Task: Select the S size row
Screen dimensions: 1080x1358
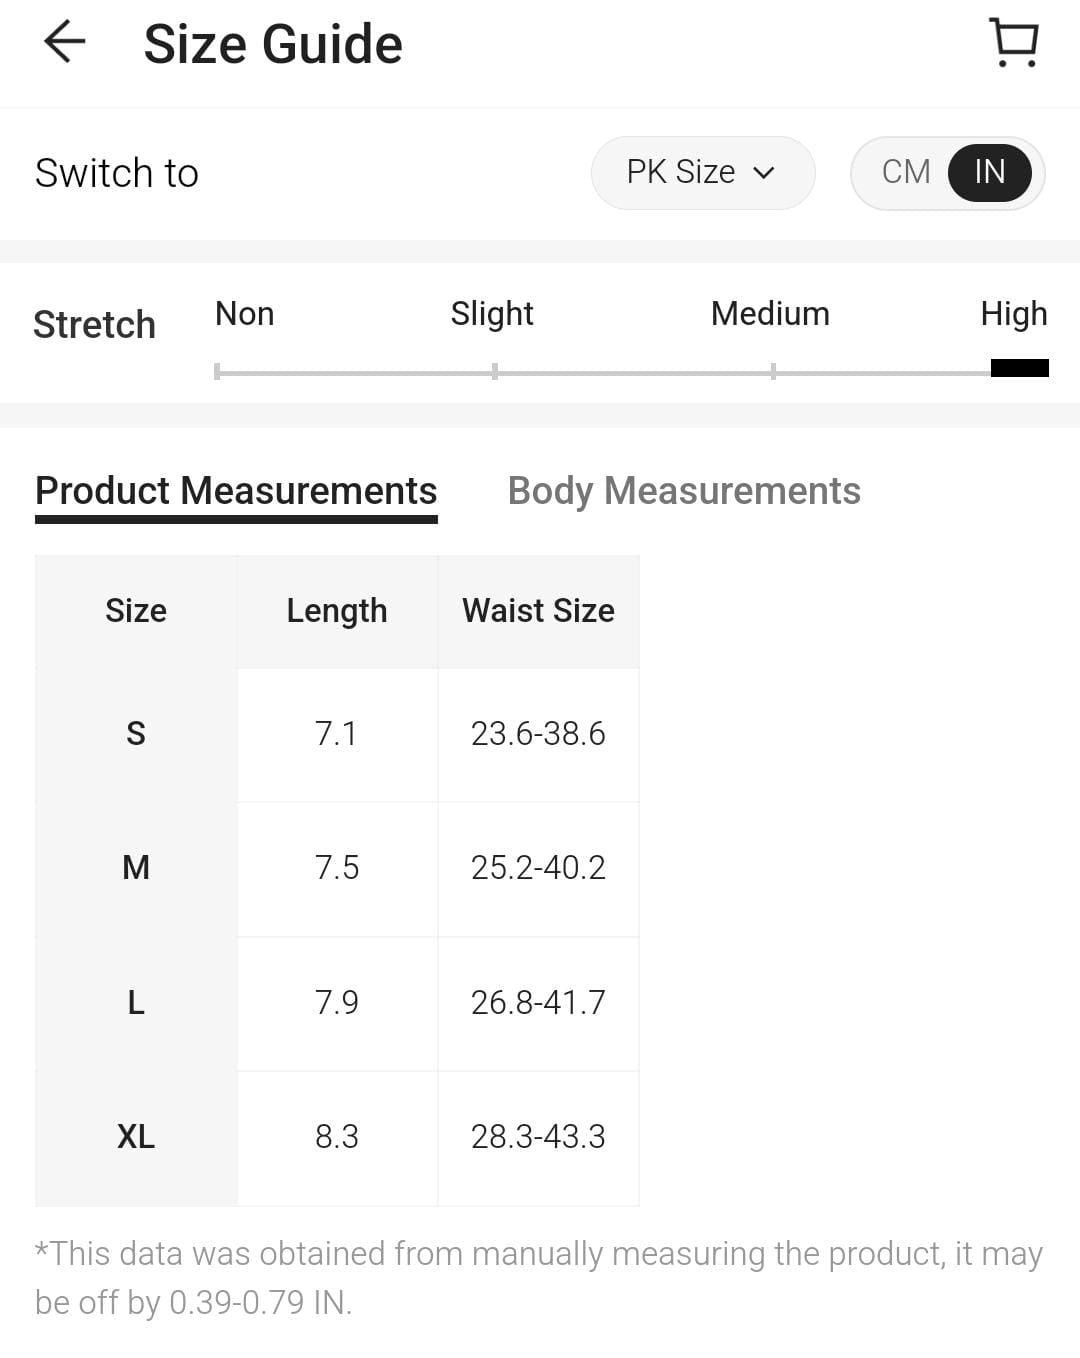Action: [x=136, y=734]
